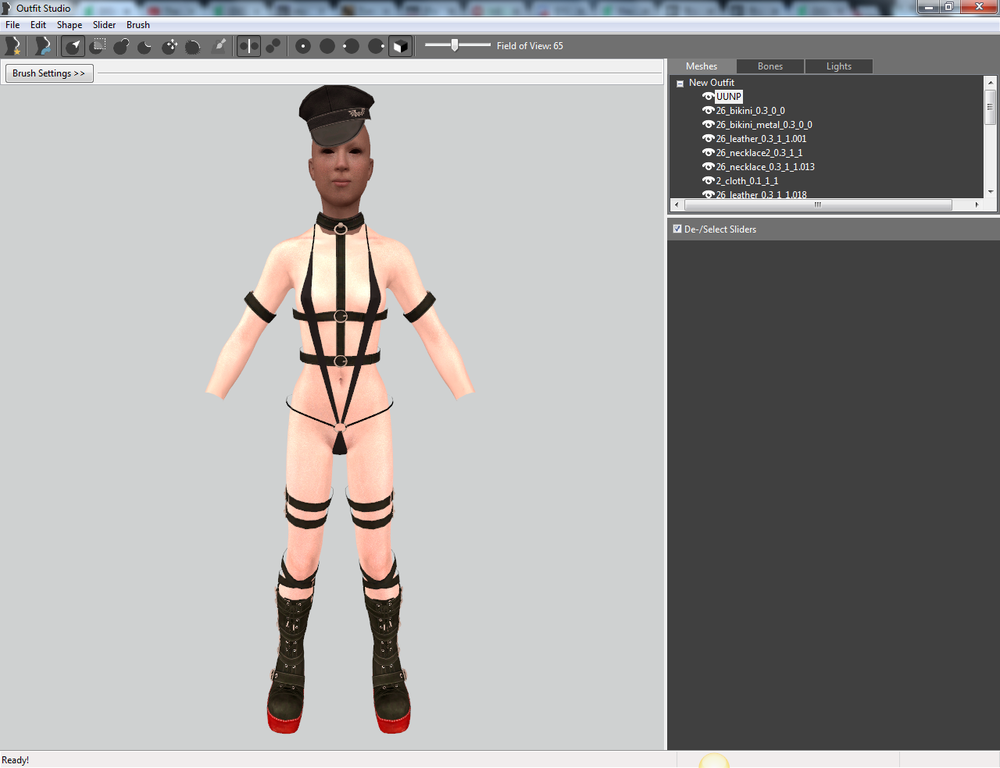Click the Field of View slider handle
Viewport: 1000px width, 768px height.
[455, 45]
